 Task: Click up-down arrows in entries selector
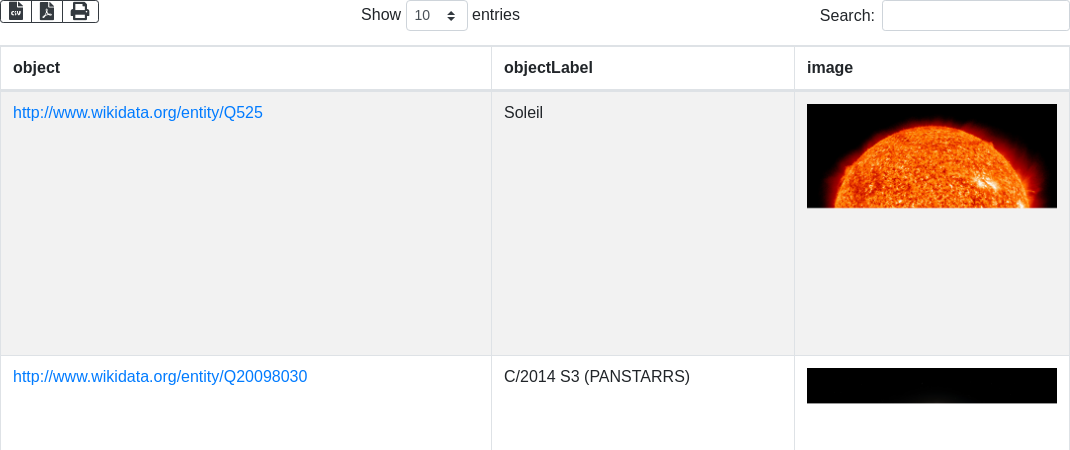pyautogui.click(x=451, y=16)
